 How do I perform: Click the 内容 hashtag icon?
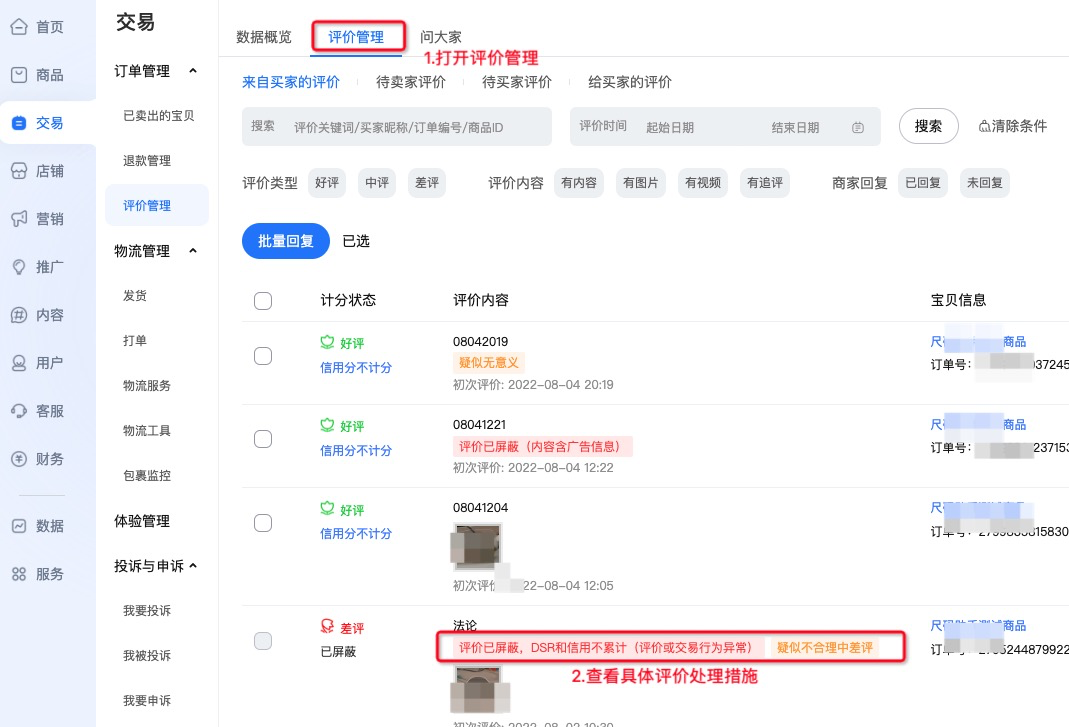point(19,315)
